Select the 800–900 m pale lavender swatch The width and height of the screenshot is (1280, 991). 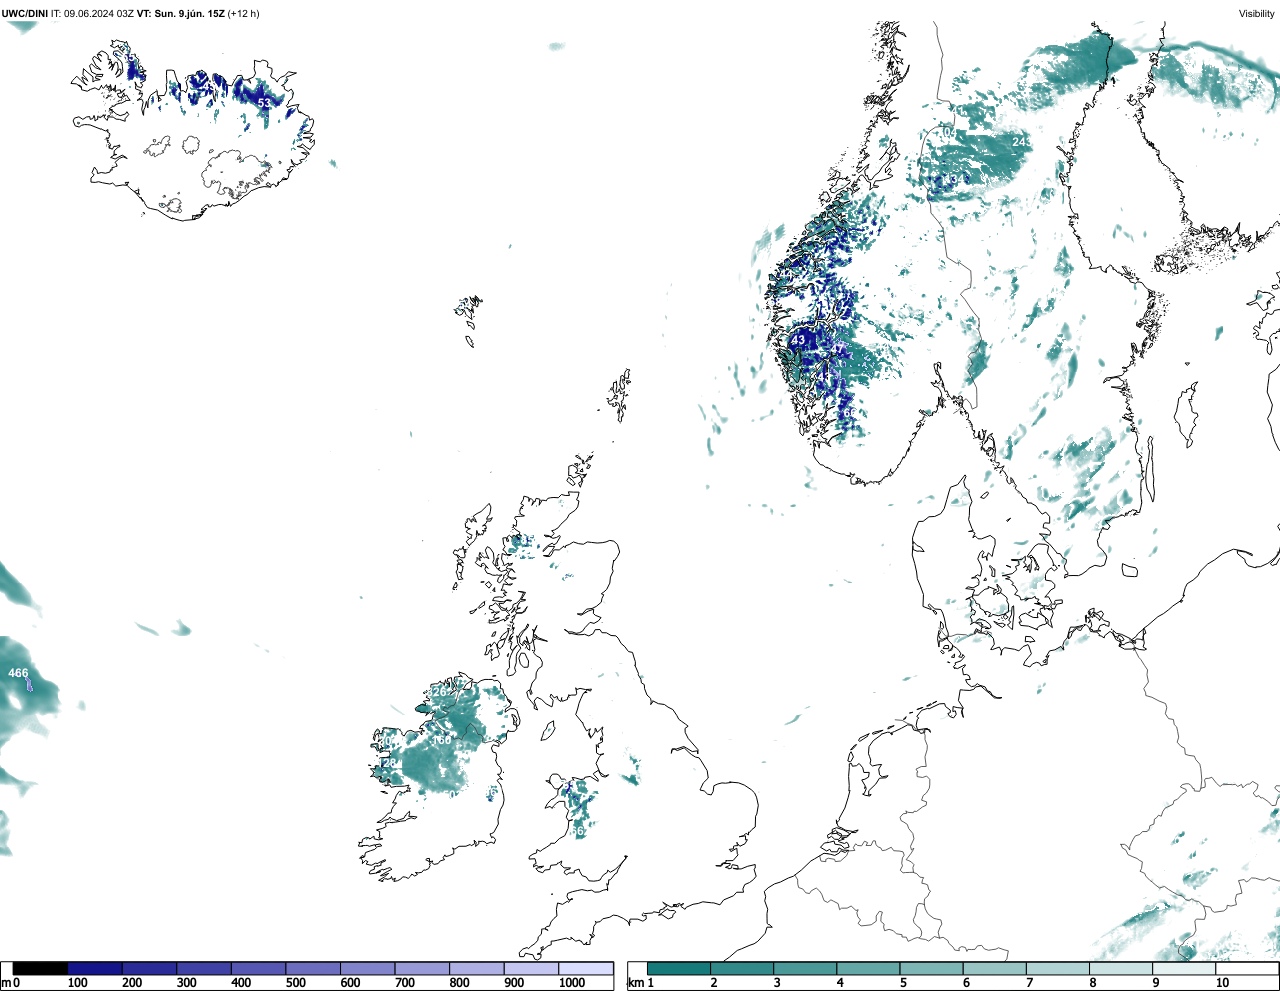[x=477, y=968]
